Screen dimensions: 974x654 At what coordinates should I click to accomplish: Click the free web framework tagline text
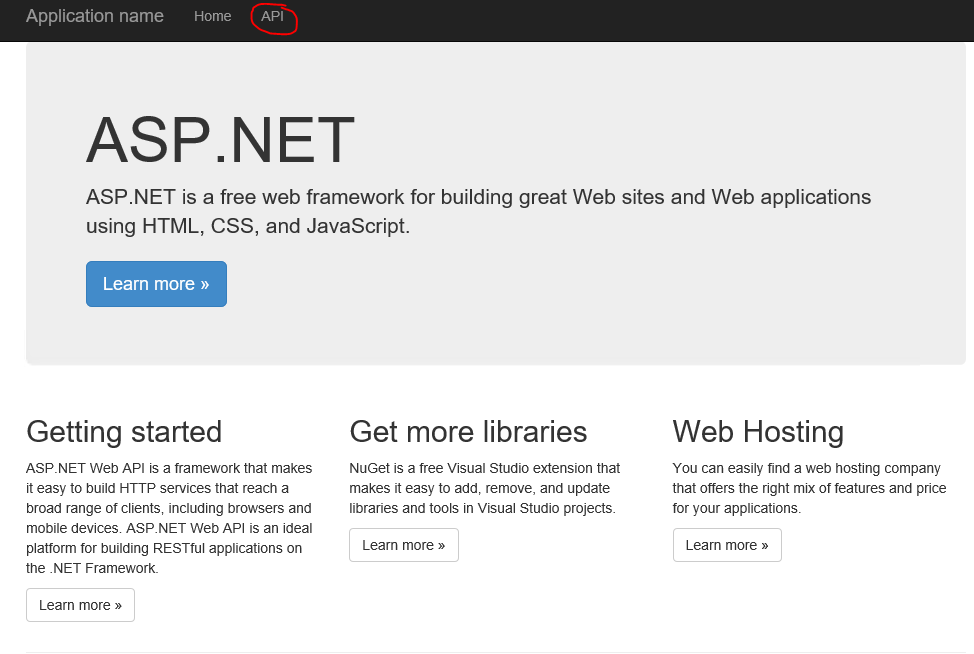coord(478,211)
